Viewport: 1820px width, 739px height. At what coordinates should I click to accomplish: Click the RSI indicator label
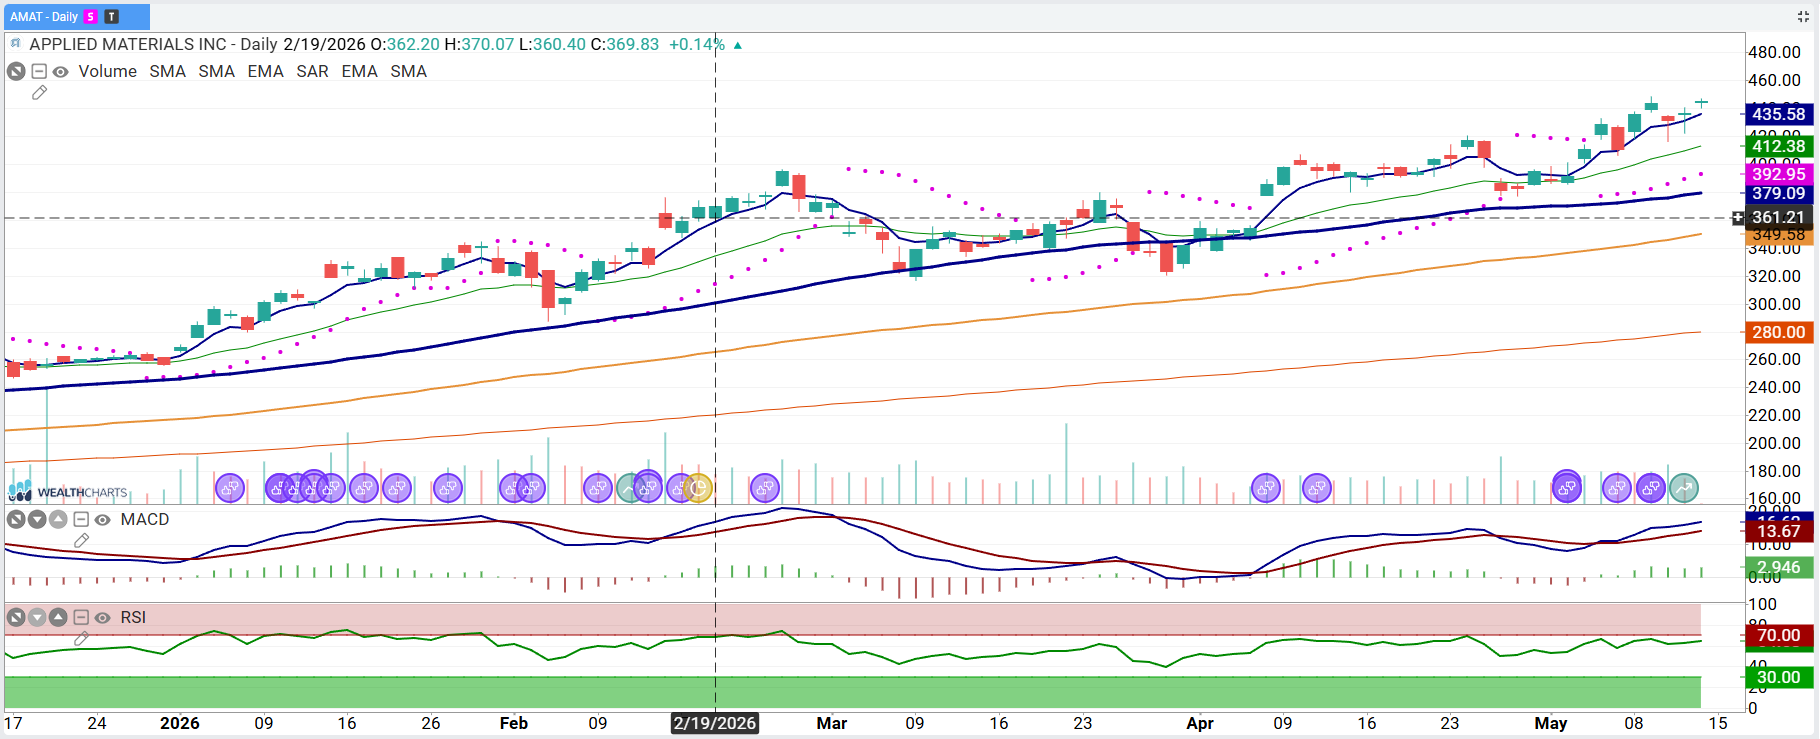point(133,617)
